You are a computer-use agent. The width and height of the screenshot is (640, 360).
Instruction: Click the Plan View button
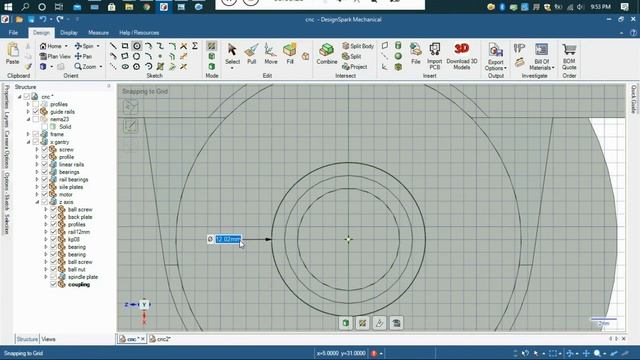pos(55,56)
